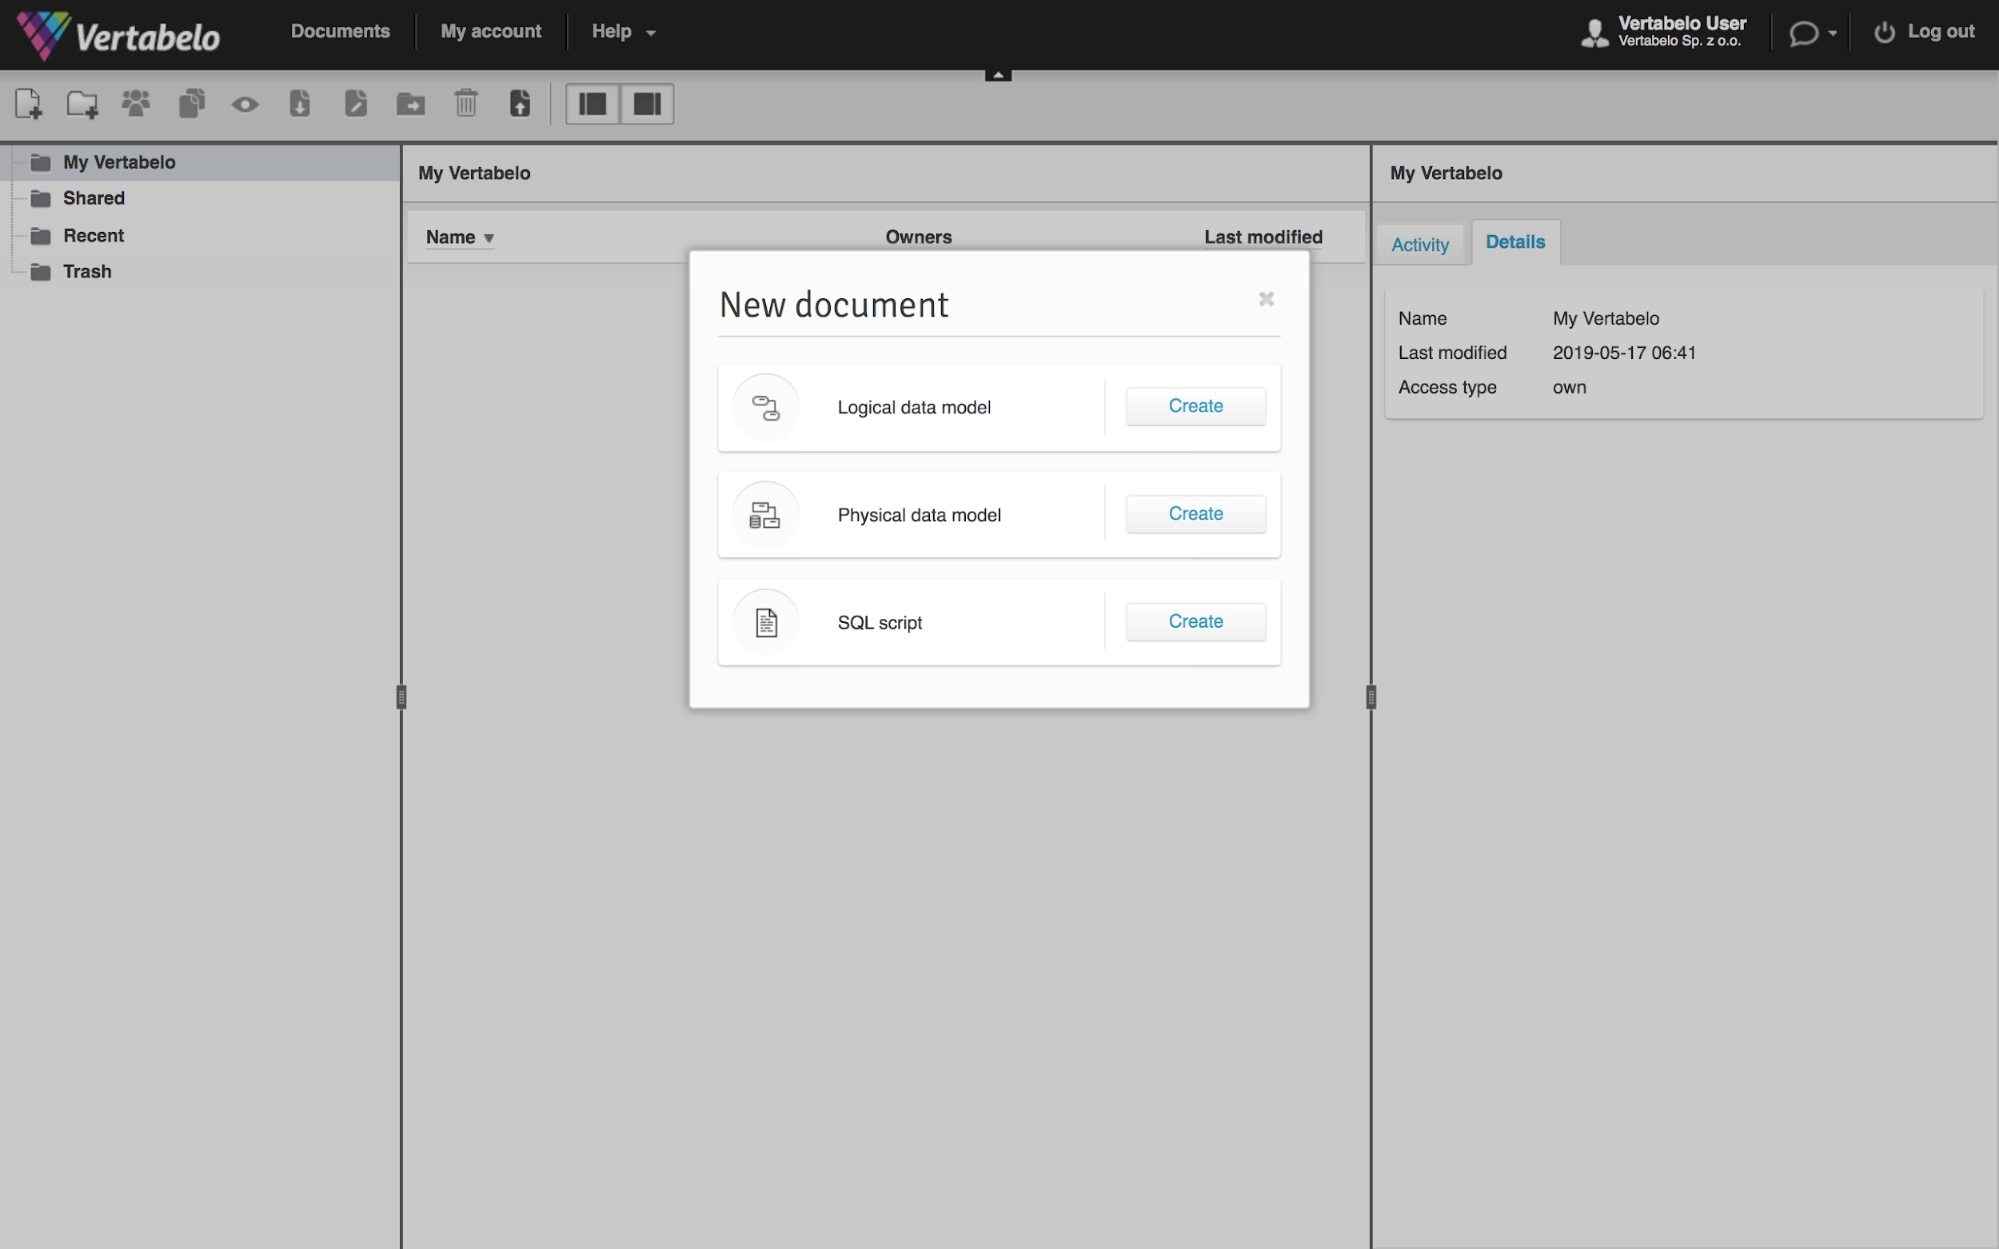The image size is (1999, 1249).
Task: Switch to the Details tab
Action: (1515, 242)
